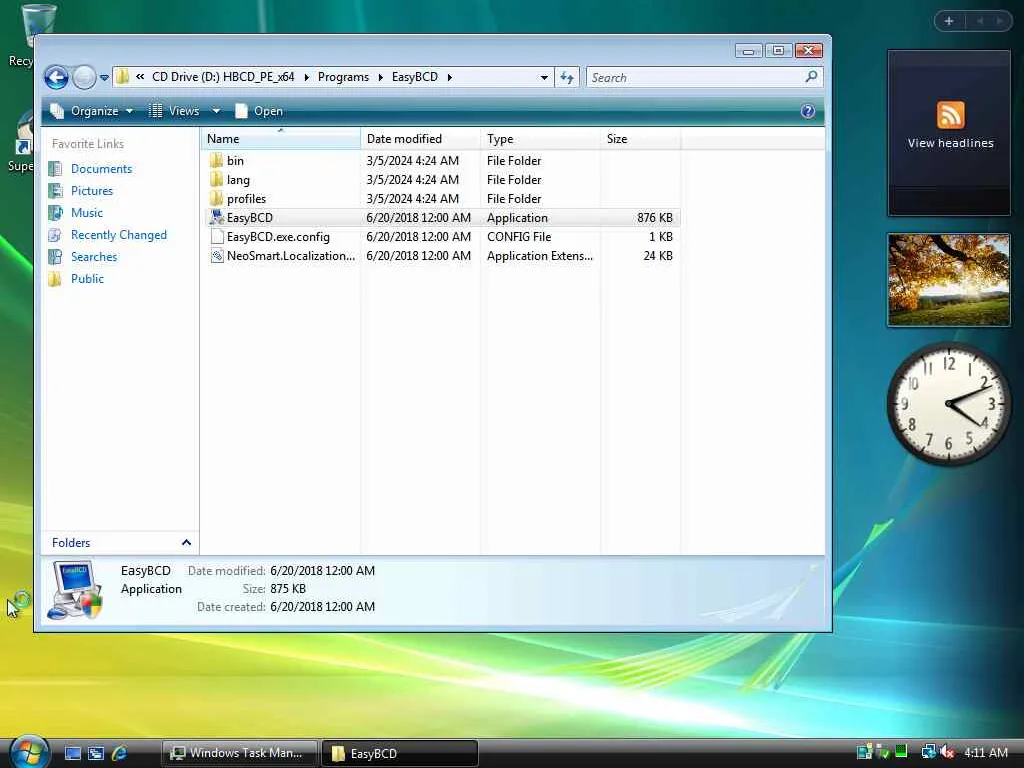1024x768 pixels.
Task: Open Recently Changed link
Action: [118, 235]
